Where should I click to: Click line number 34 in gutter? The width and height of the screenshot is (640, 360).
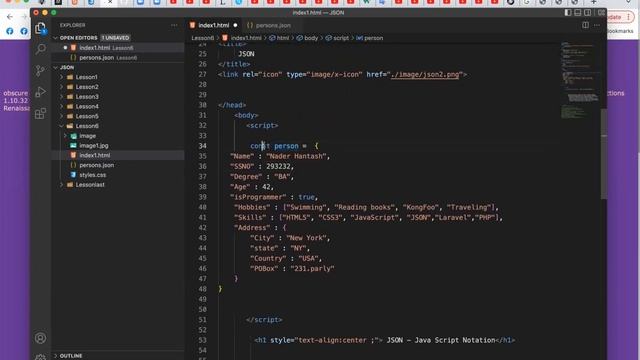(x=202, y=146)
